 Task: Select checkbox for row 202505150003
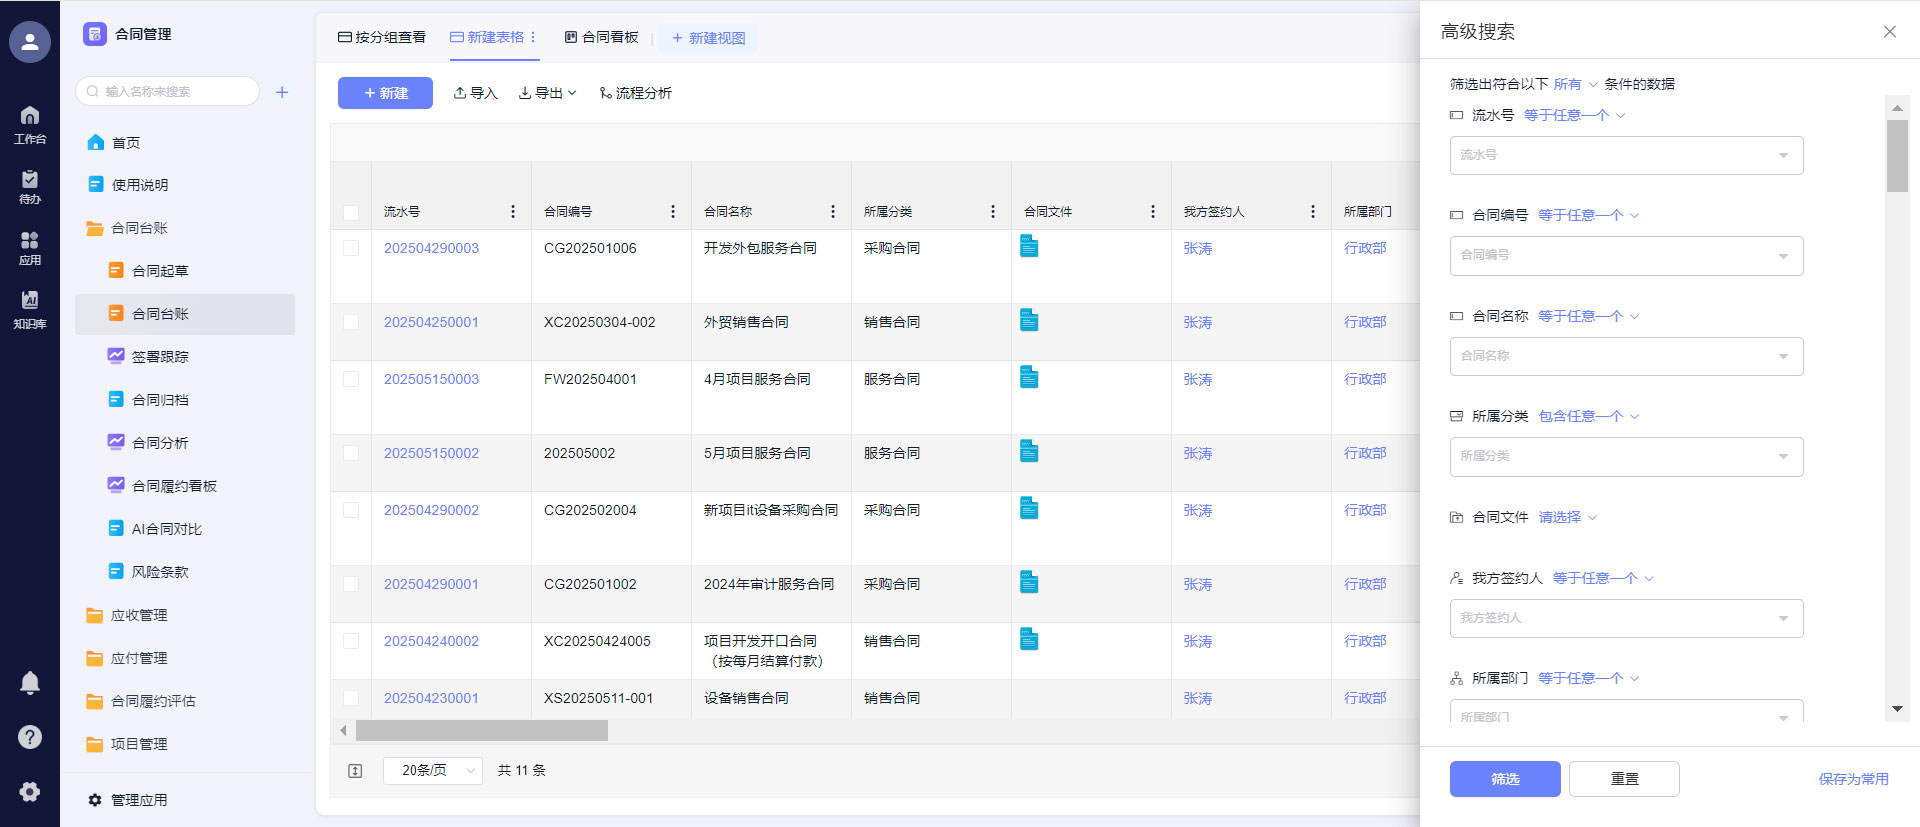351,379
